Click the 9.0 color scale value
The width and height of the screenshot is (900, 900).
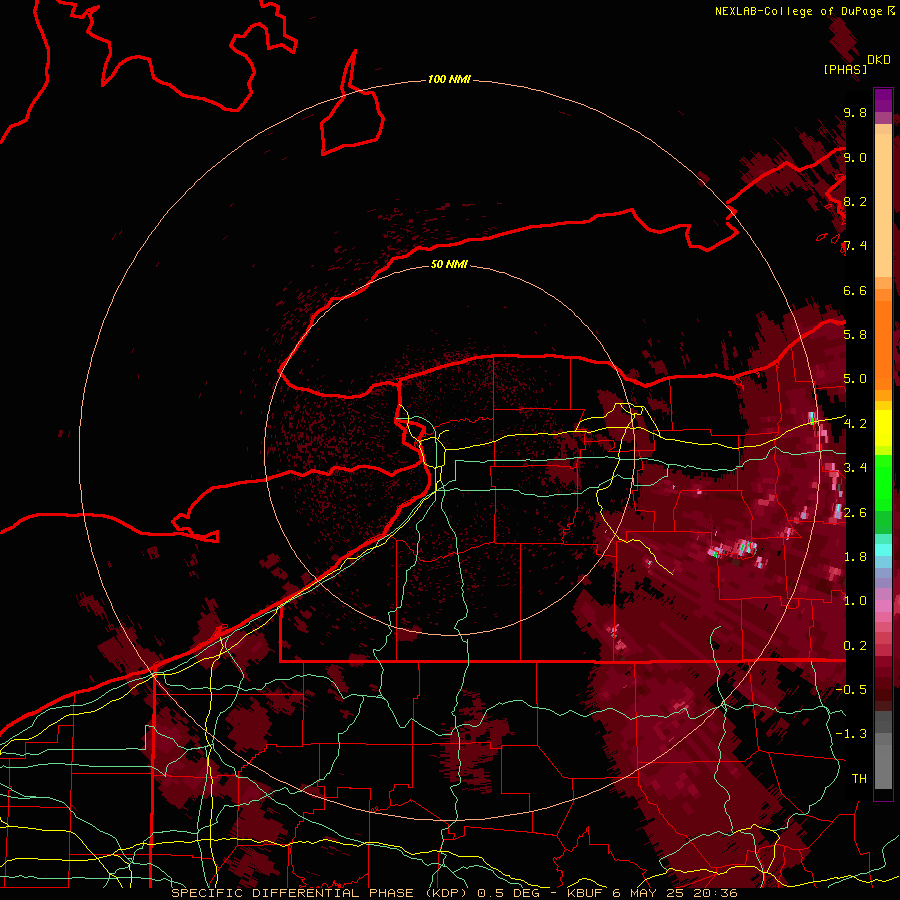pos(855,157)
